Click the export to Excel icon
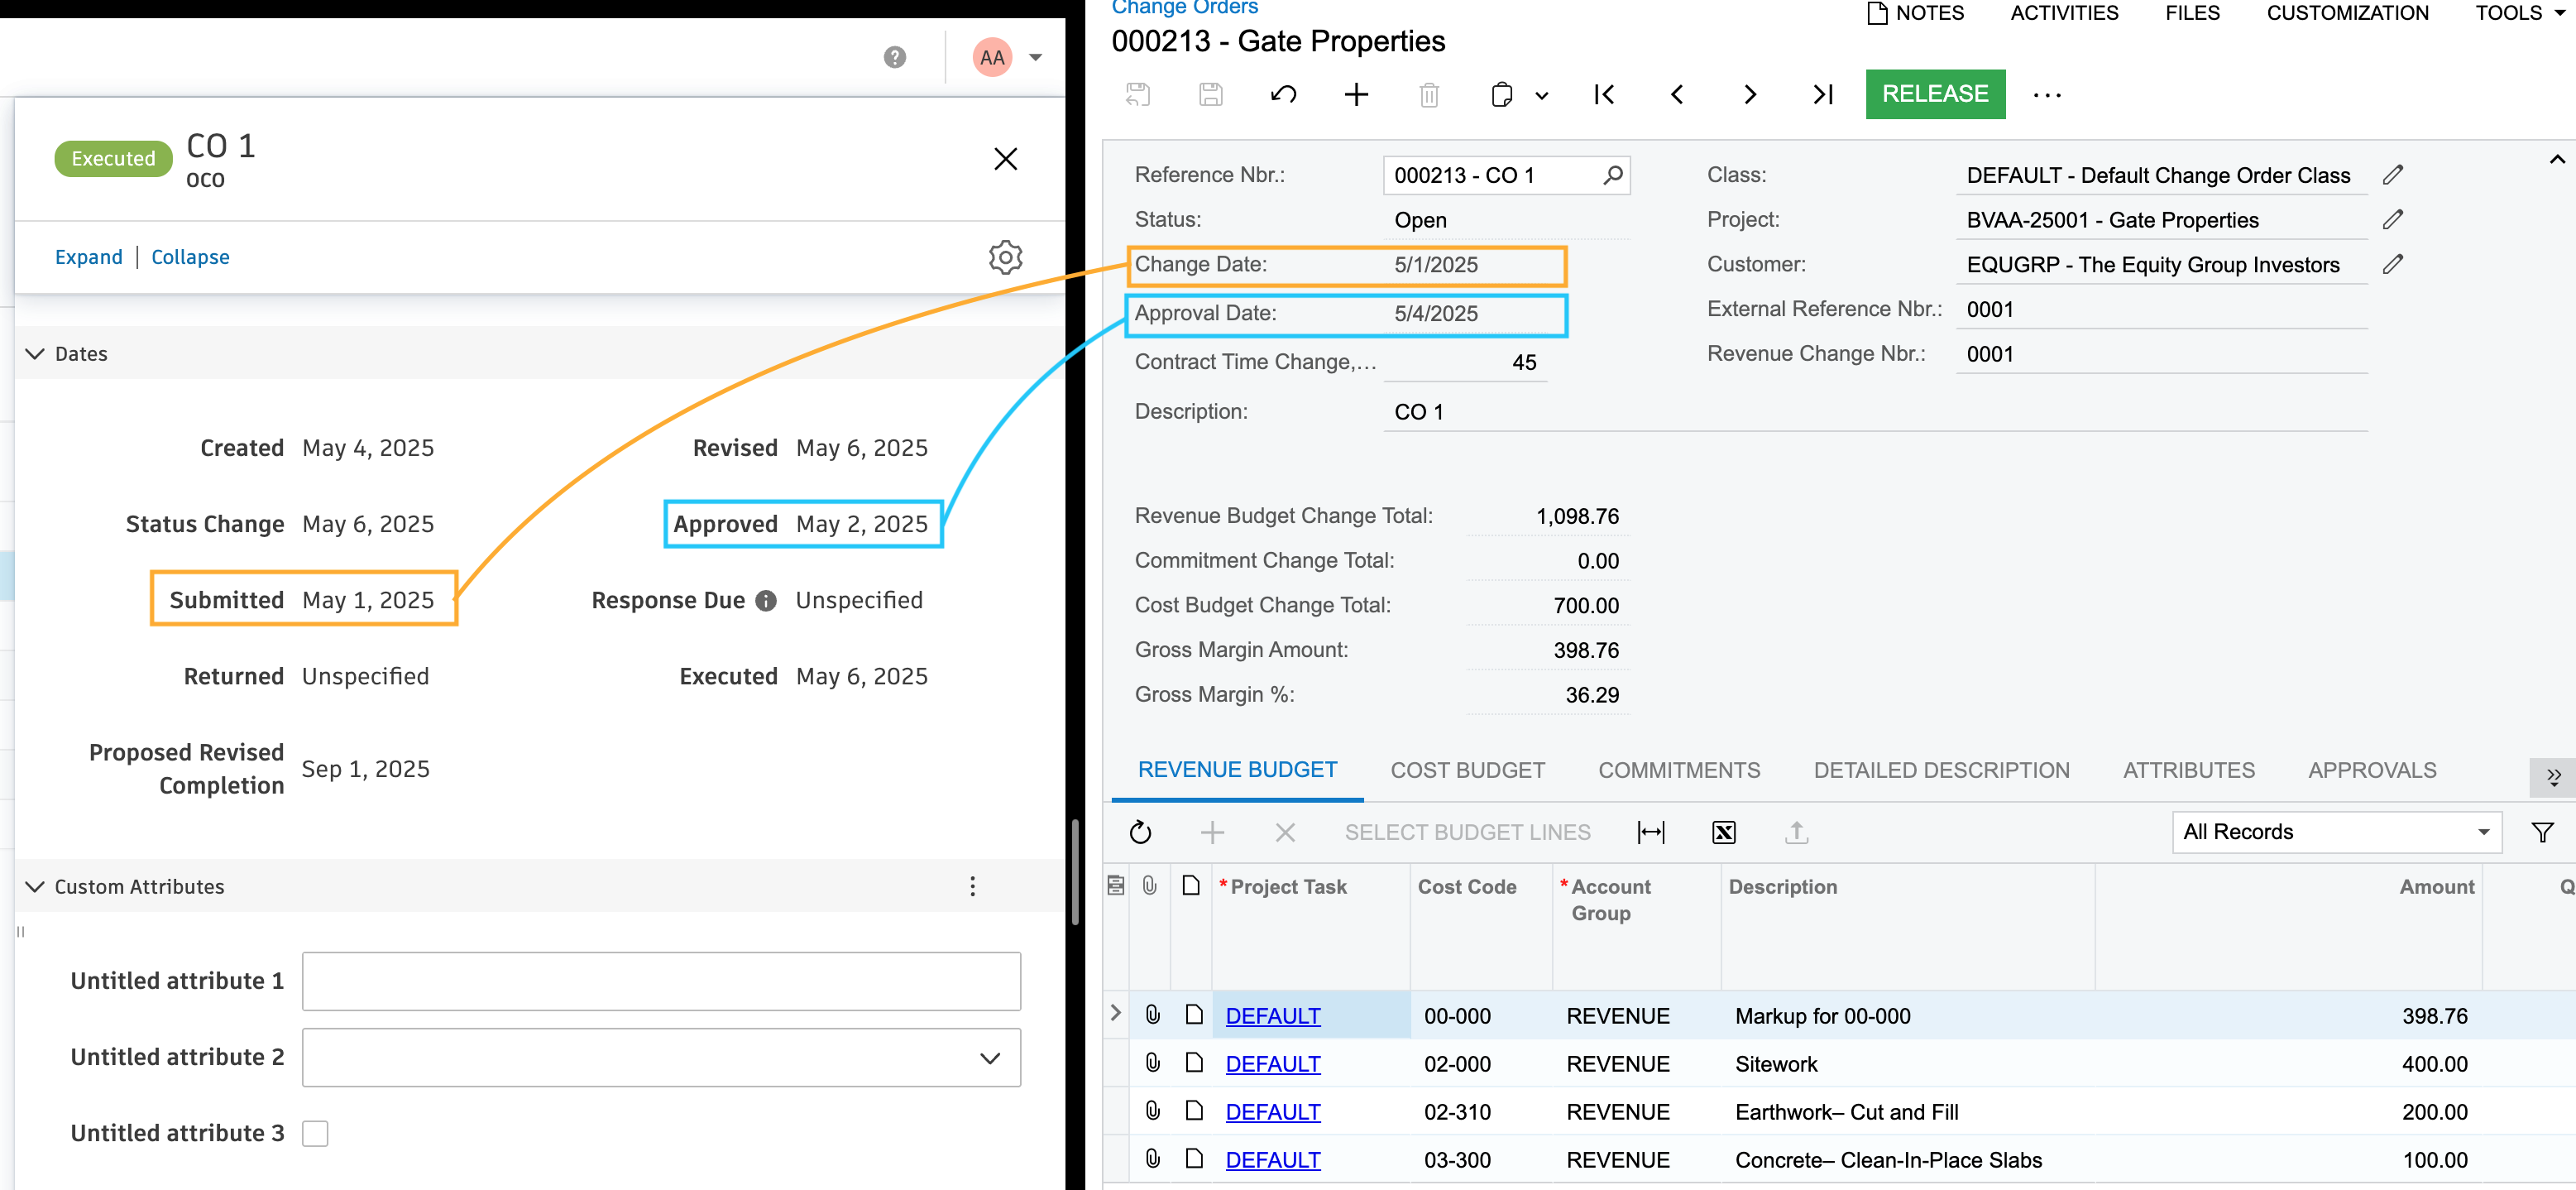This screenshot has height=1190, width=2576. point(1723,832)
